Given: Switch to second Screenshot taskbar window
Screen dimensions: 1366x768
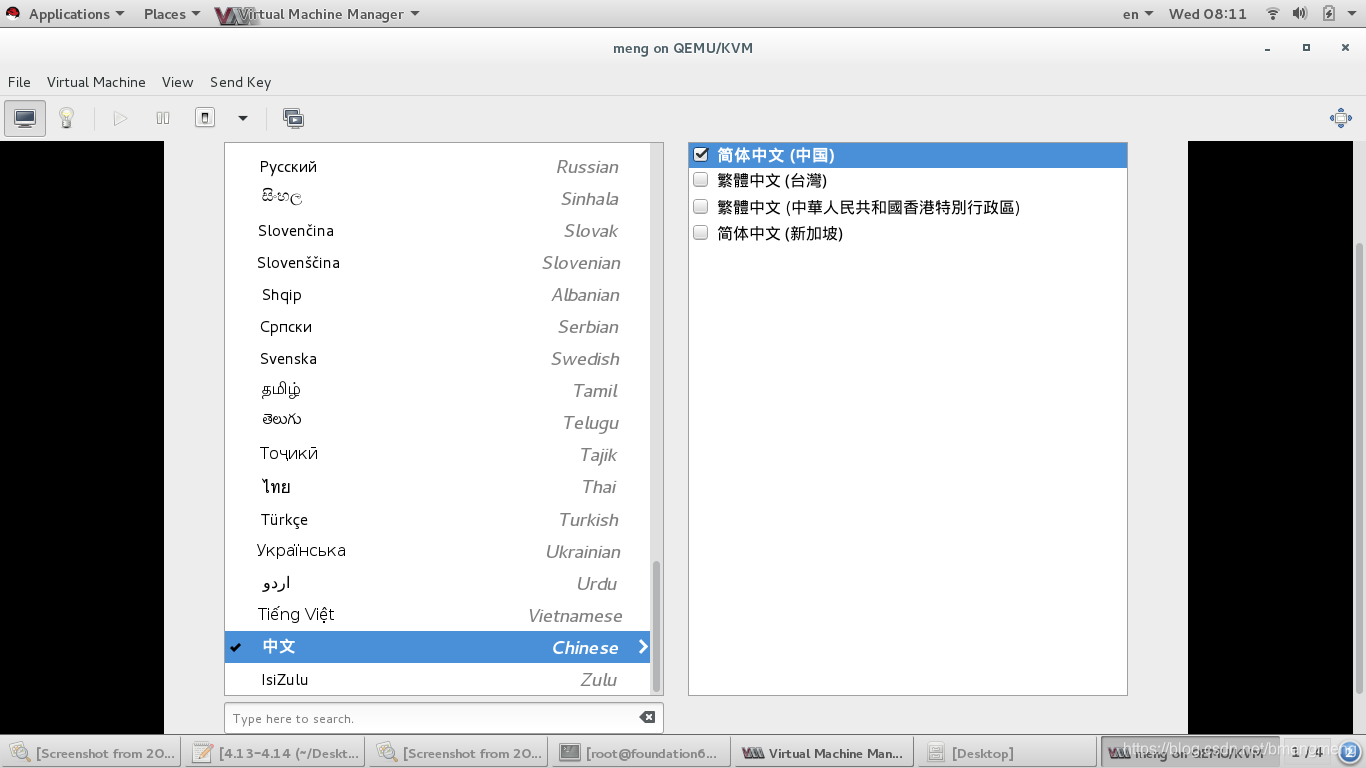Looking at the screenshot, I should point(459,753).
